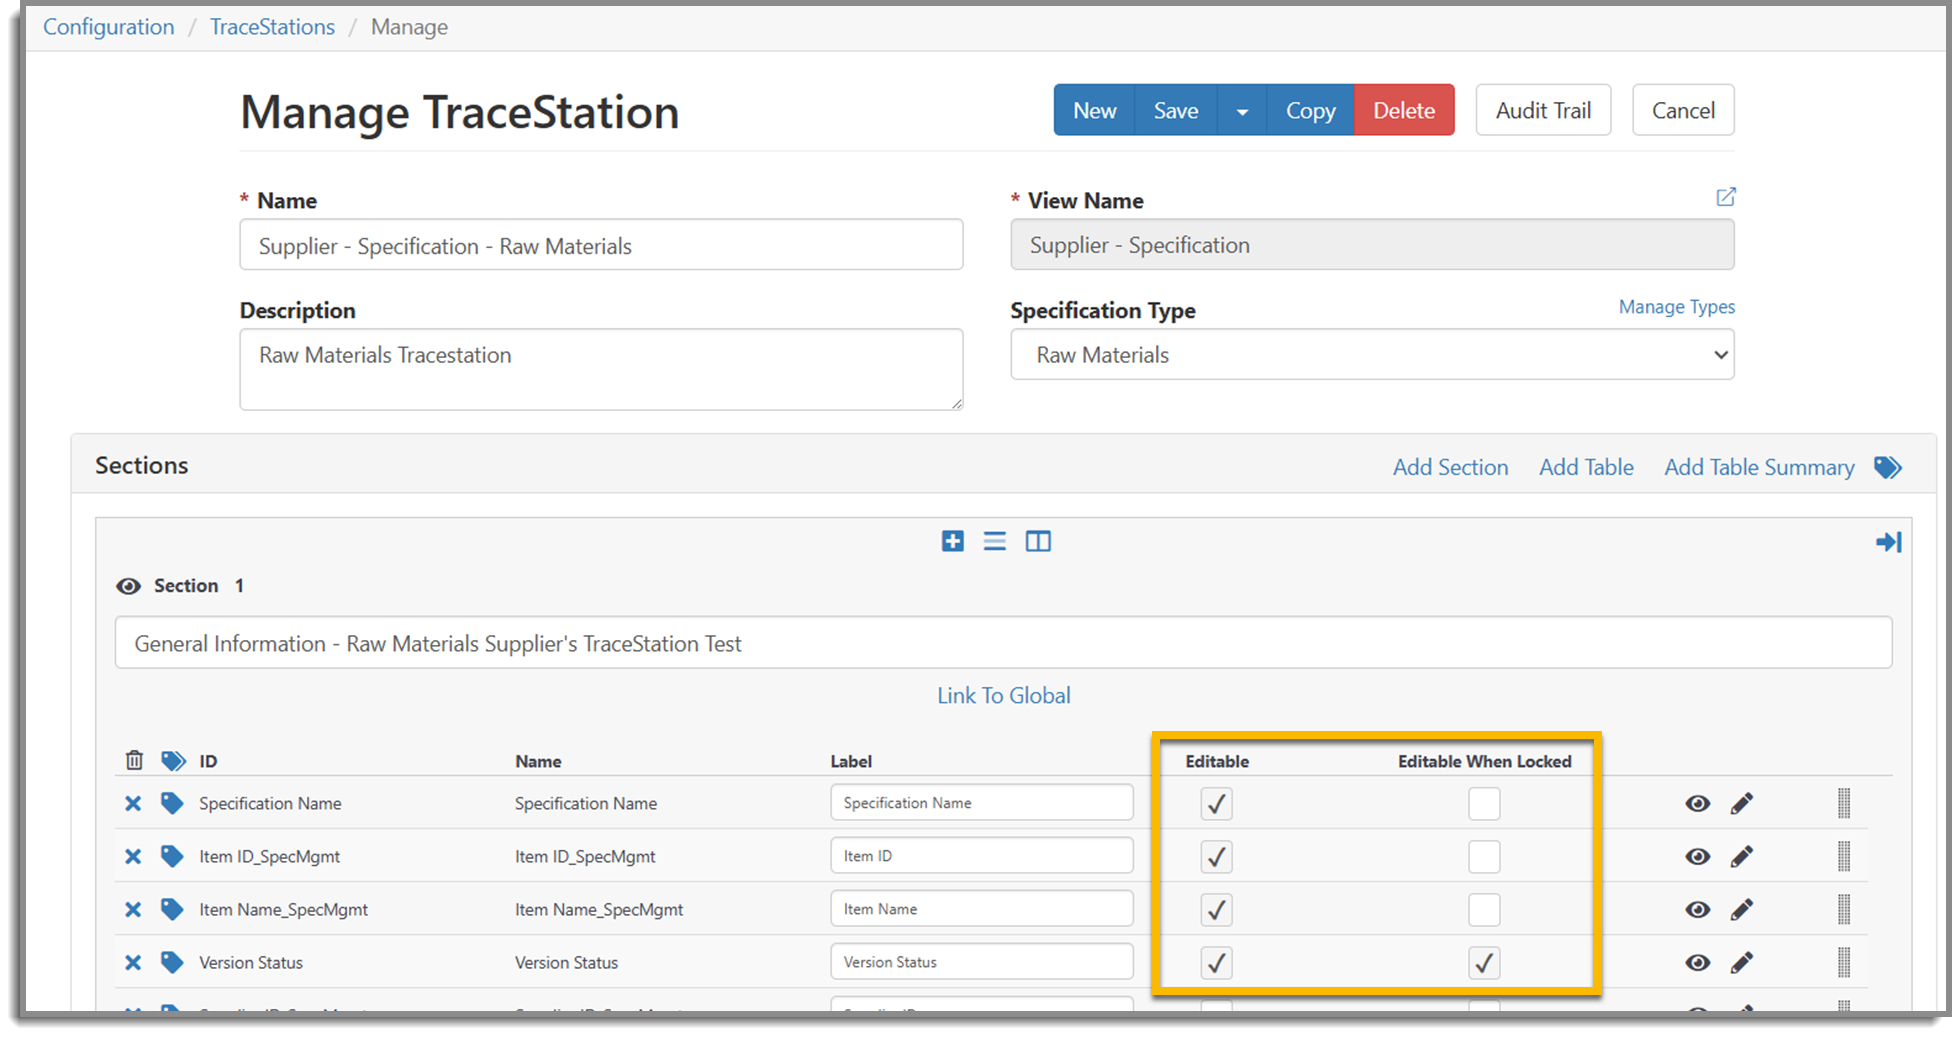This screenshot has height=1037, width=1952.
Task: Click the Name input field
Action: click(601, 245)
